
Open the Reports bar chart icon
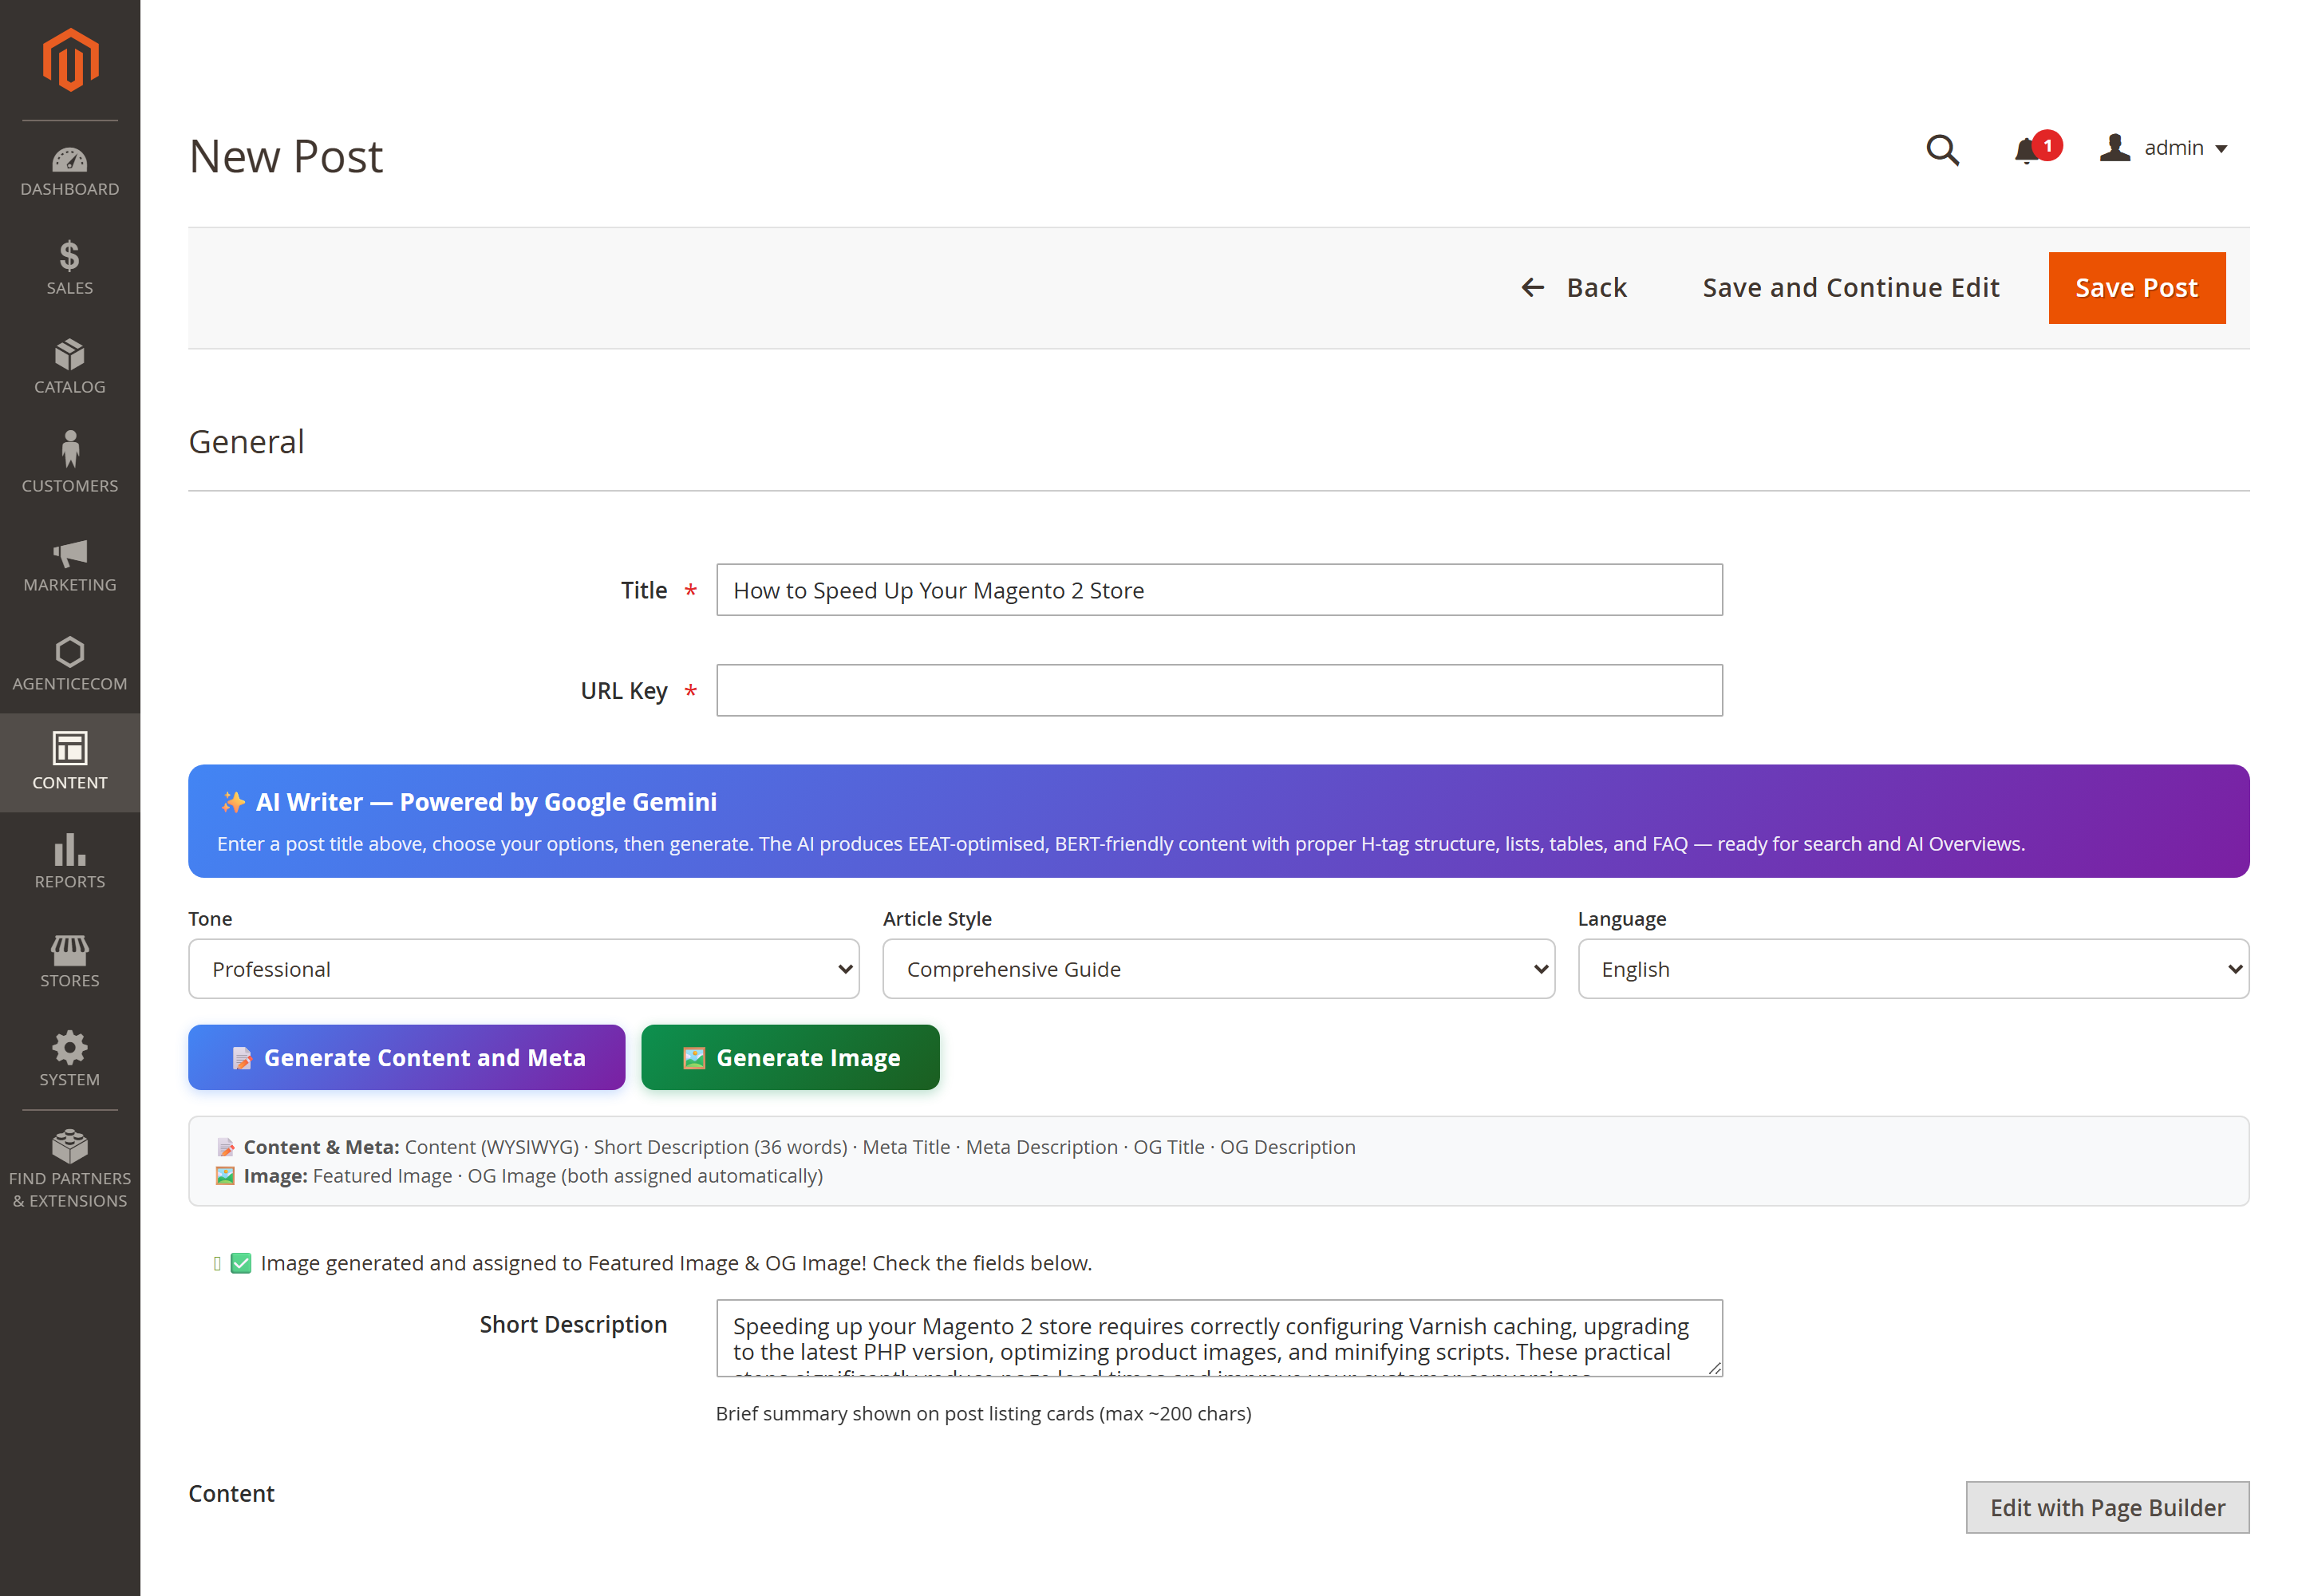(x=70, y=849)
